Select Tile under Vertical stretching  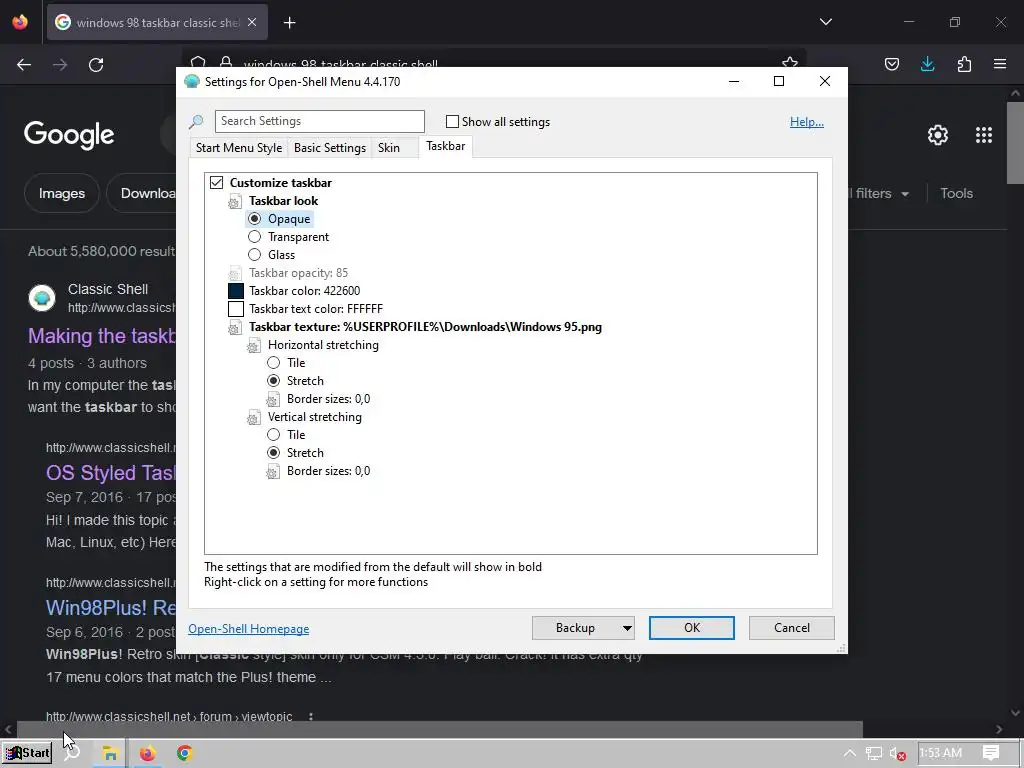(x=274, y=434)
